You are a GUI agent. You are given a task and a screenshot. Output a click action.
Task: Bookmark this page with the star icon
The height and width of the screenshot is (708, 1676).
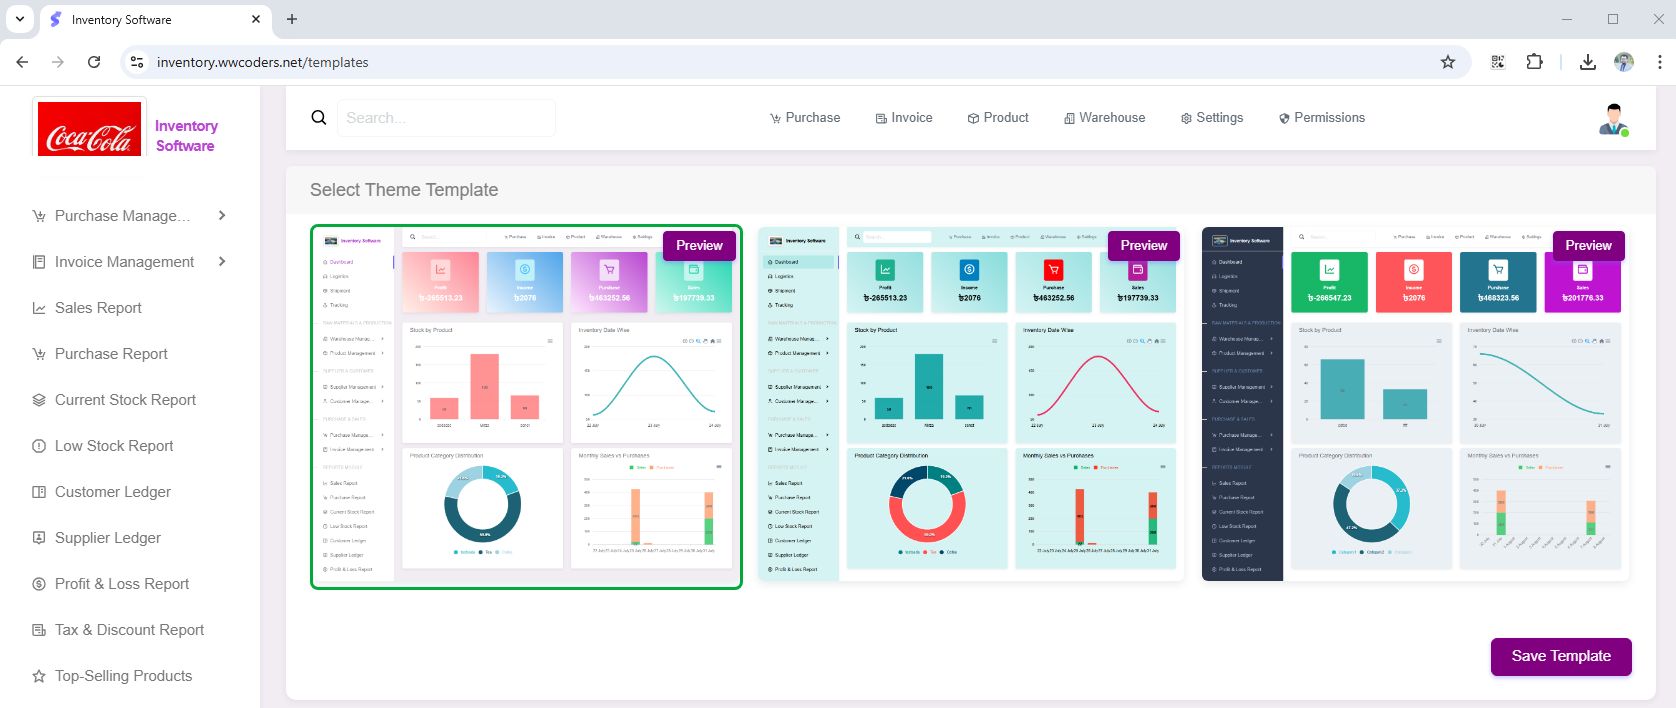(1448, 62)
